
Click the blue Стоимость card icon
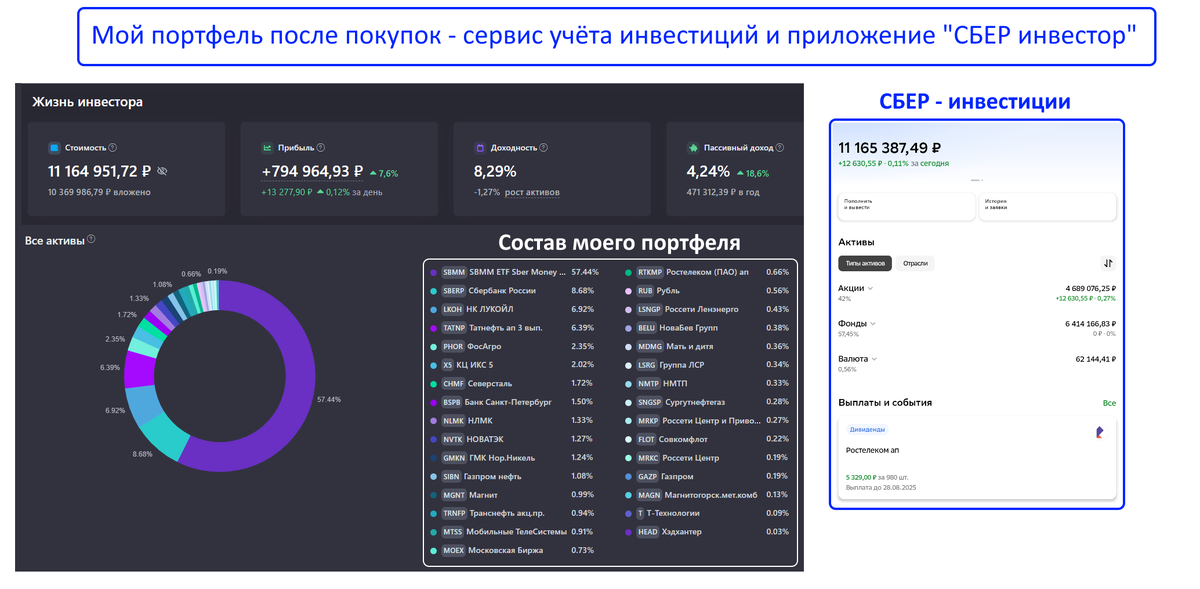click(x=54, y=147)
